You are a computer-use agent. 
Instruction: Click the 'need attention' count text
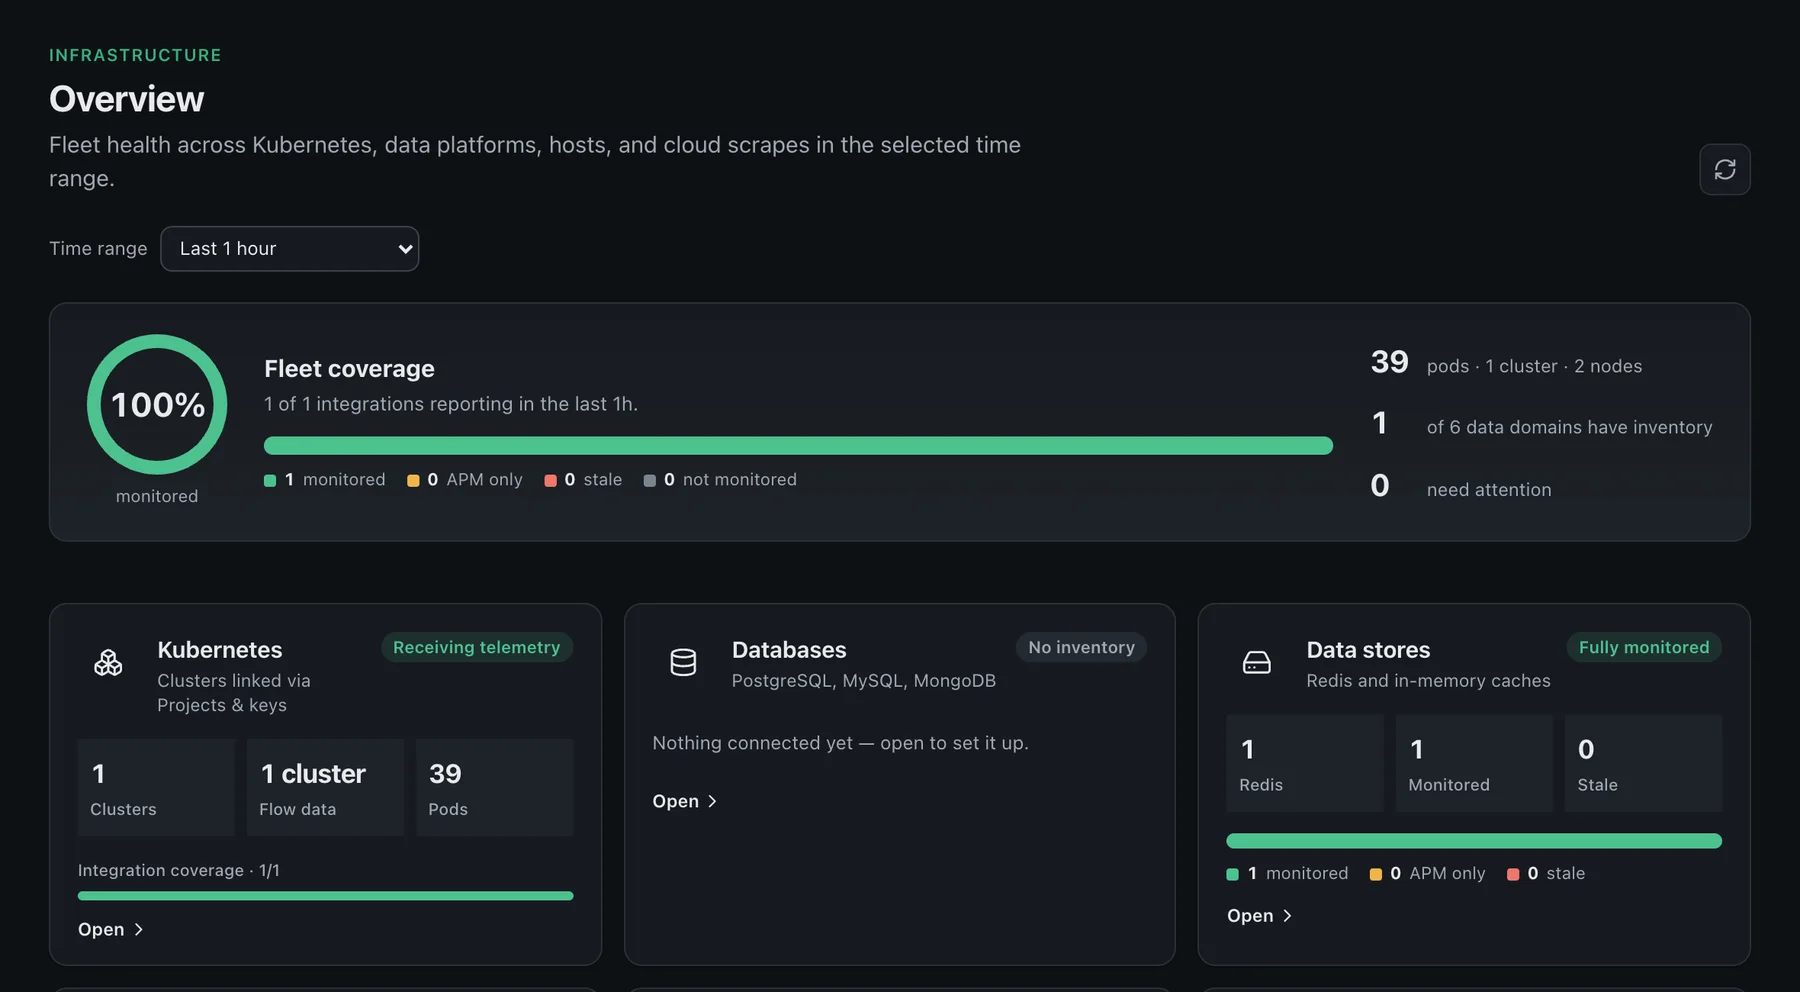click(1489, 489)
